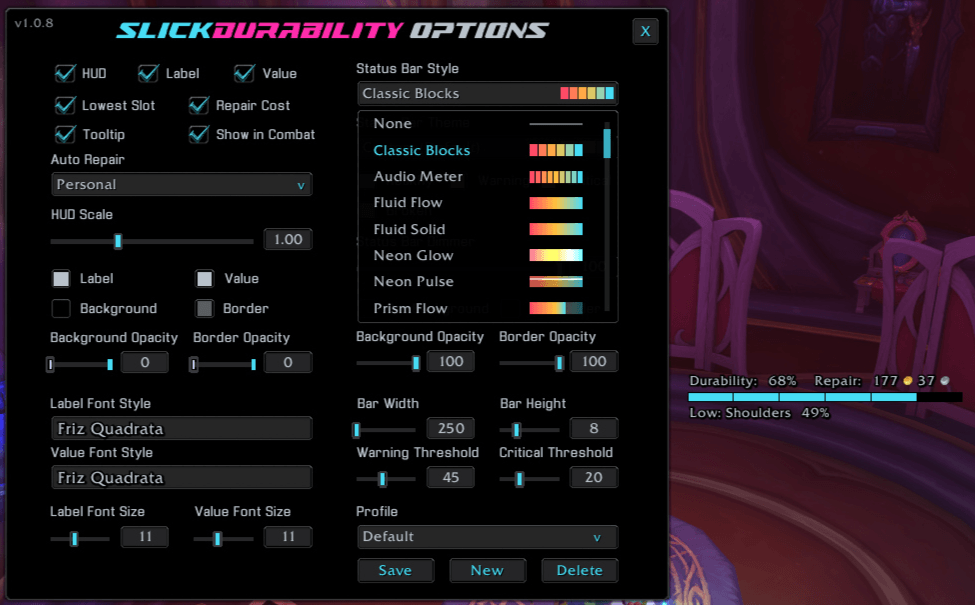Click the Bar Width slider
This screenshot has height=605, width=975.
tap(386, 430)
